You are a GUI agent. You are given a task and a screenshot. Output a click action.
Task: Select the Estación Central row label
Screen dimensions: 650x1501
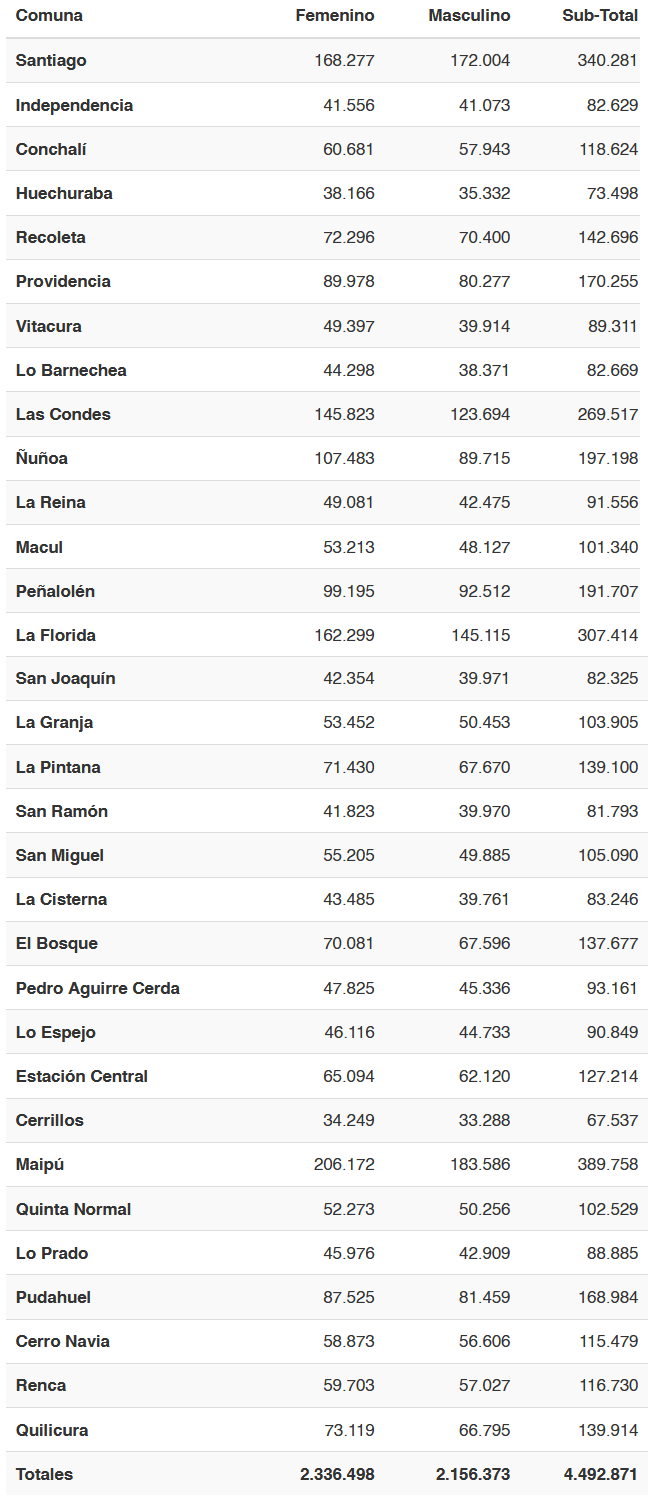82,1076
